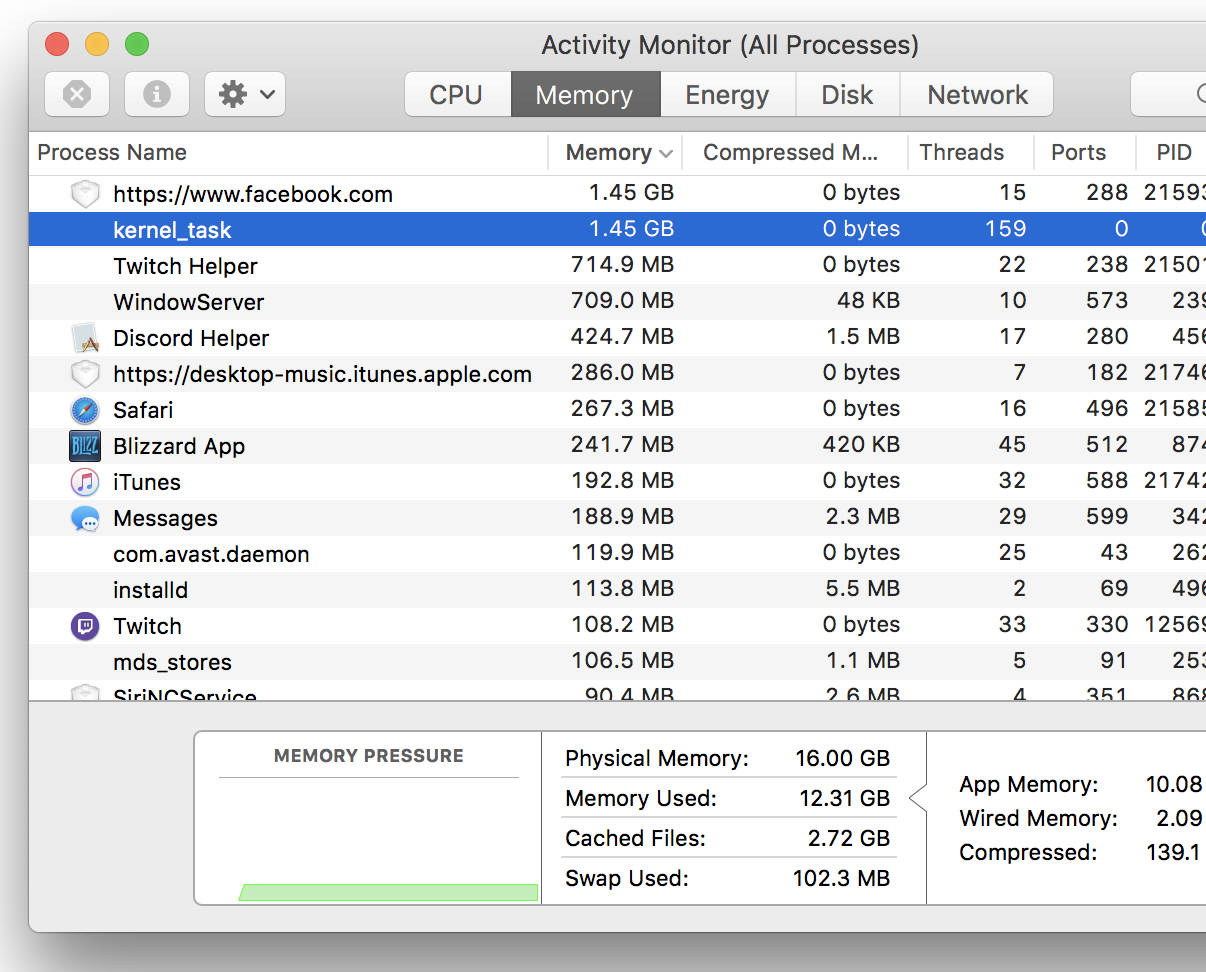Click the Memory Pressure graph
This screenshot has height=972, width=1206.
click(x=369, y=818)
